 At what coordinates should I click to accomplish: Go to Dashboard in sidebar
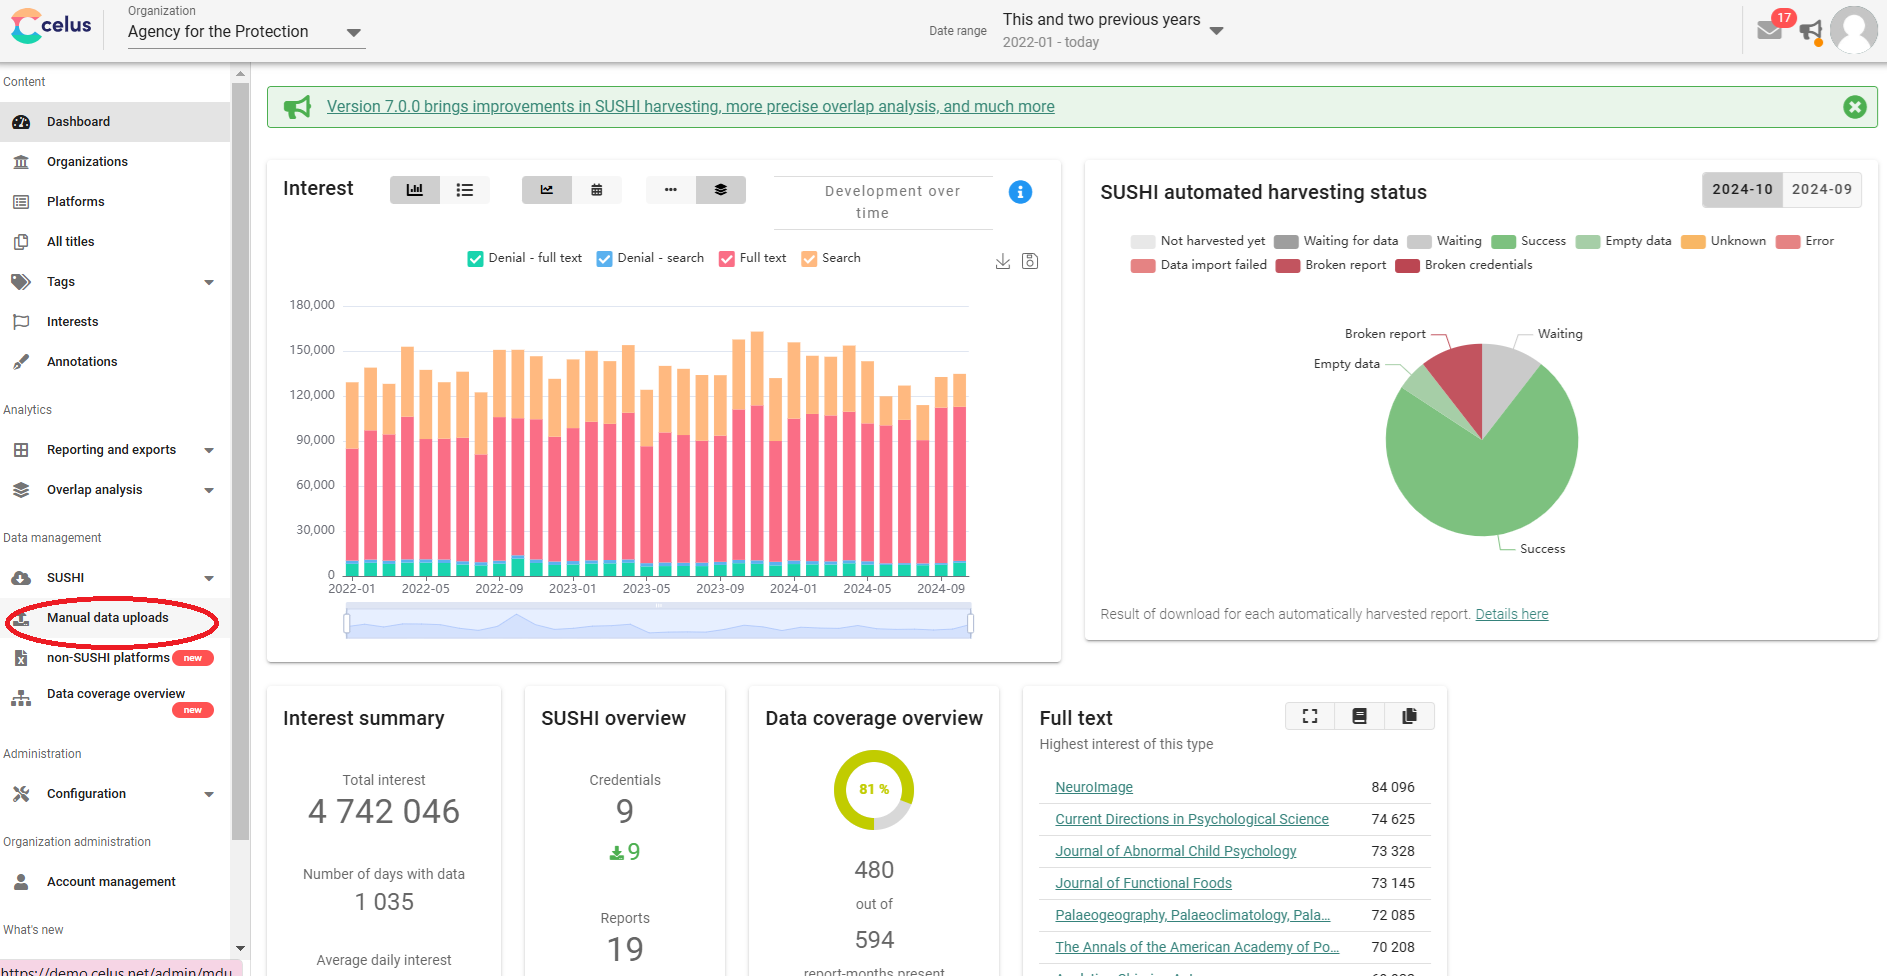pos(115,122)
